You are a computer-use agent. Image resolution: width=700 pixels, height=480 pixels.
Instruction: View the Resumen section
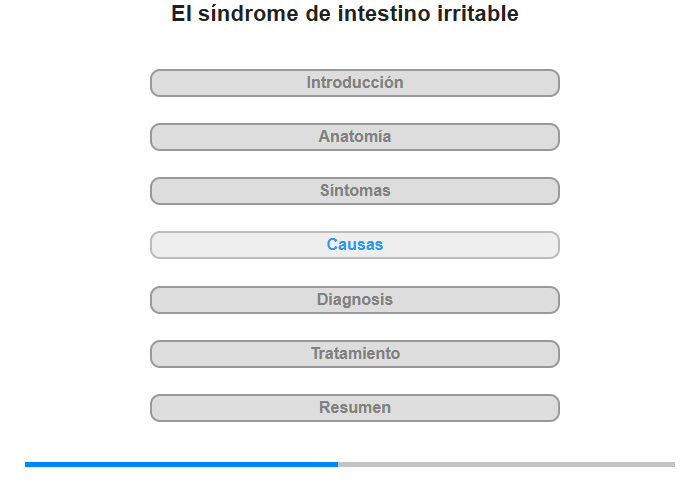tap(354, 408)
